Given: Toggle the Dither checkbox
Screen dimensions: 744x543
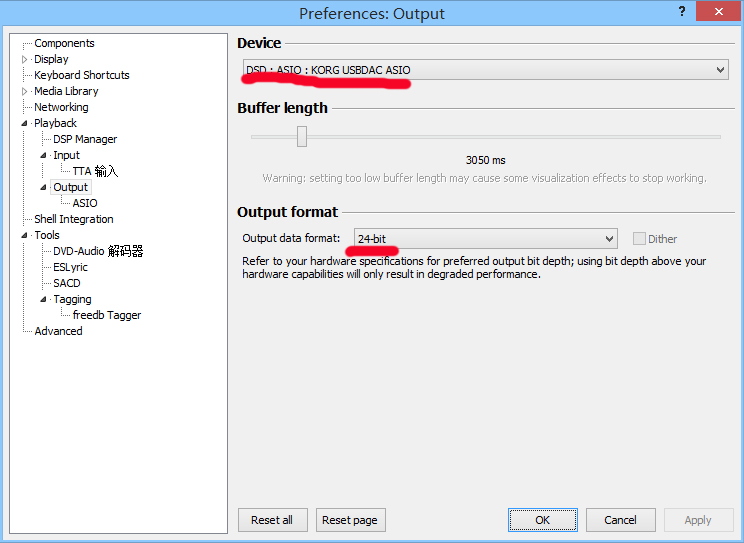Looking at the screenshot, I should click(x=639, y=239).
